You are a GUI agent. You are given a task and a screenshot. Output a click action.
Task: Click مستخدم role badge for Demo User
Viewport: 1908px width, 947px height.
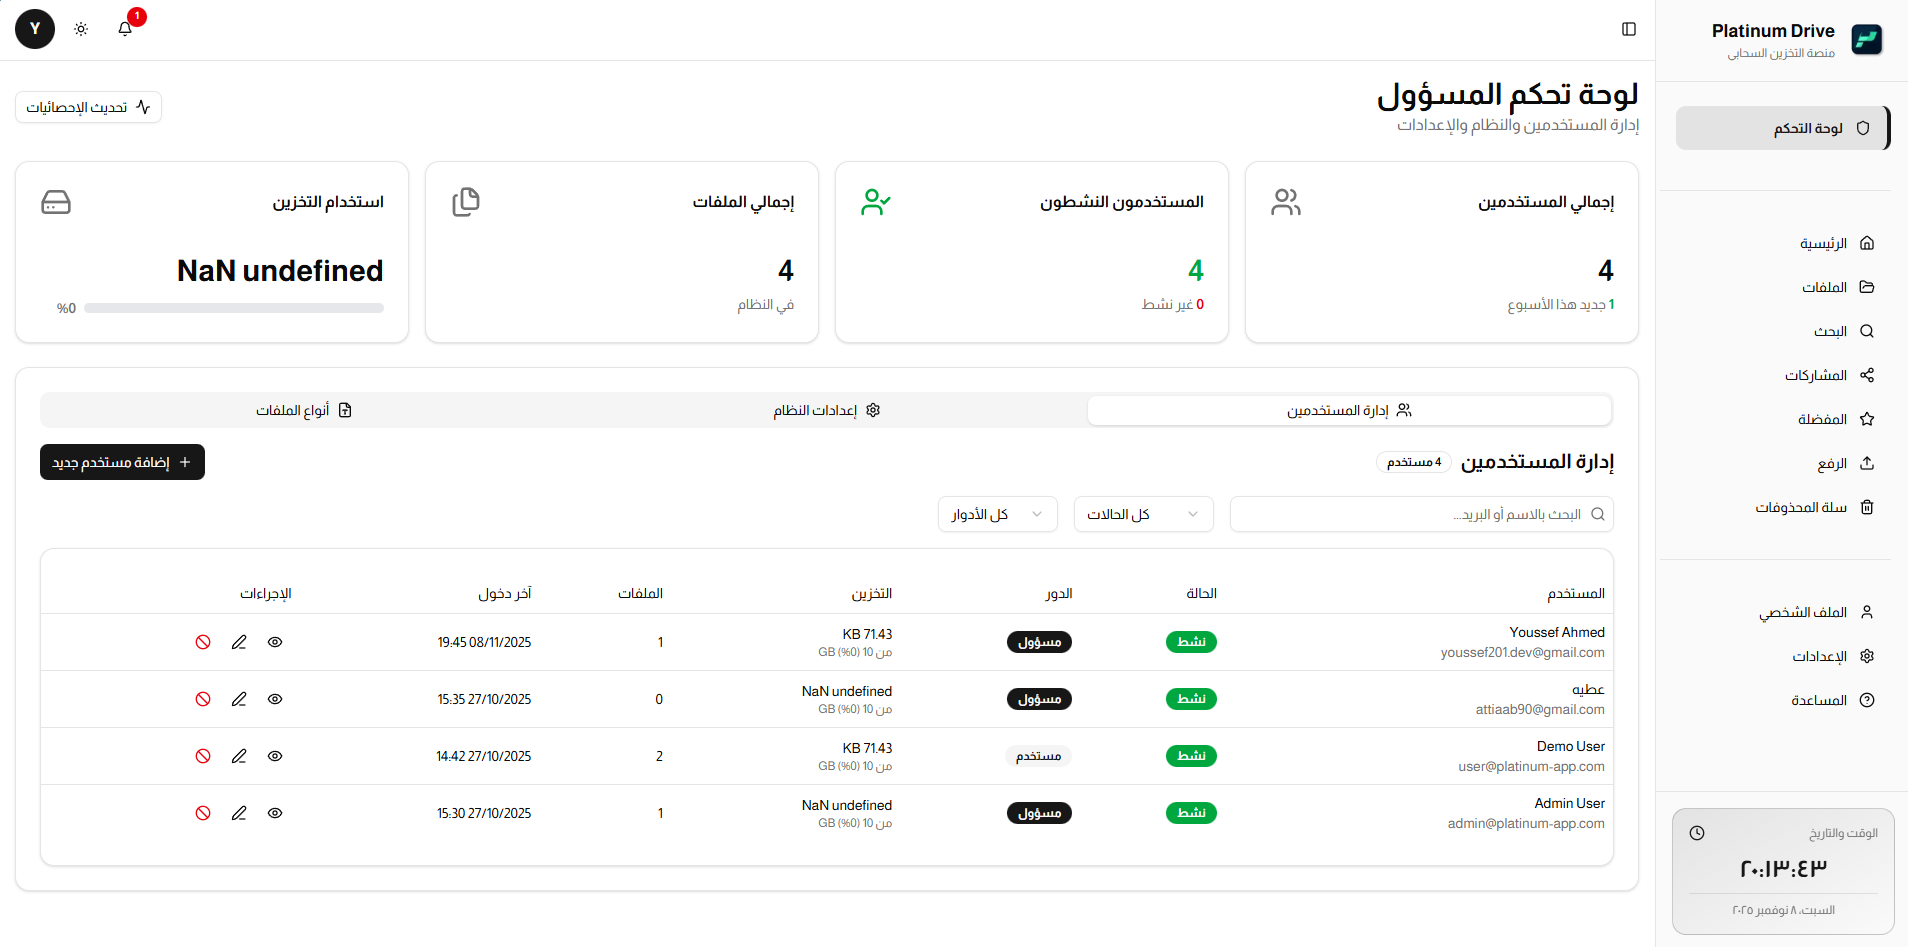click(x=1038, y=756)
